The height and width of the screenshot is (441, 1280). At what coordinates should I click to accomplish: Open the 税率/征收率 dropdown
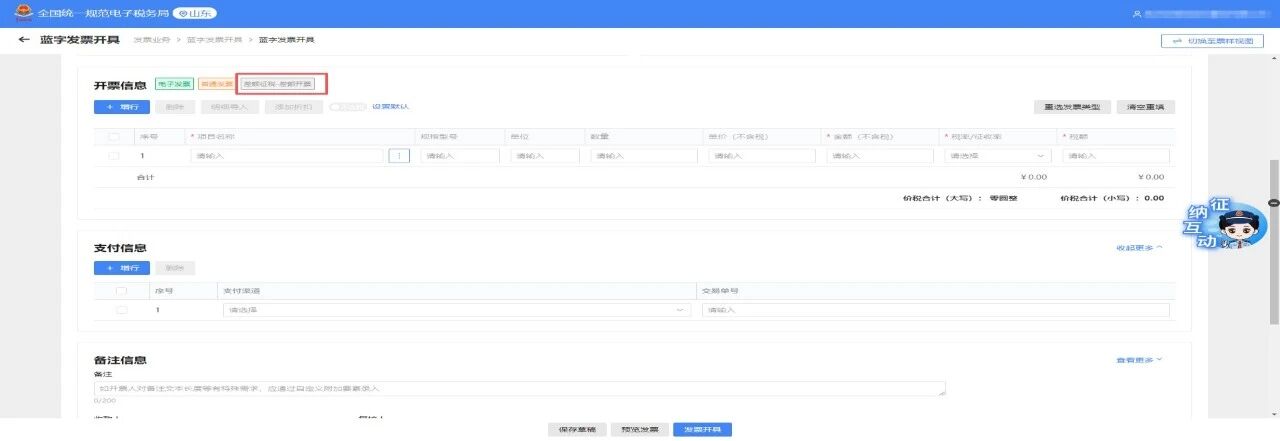pos(997,156)
